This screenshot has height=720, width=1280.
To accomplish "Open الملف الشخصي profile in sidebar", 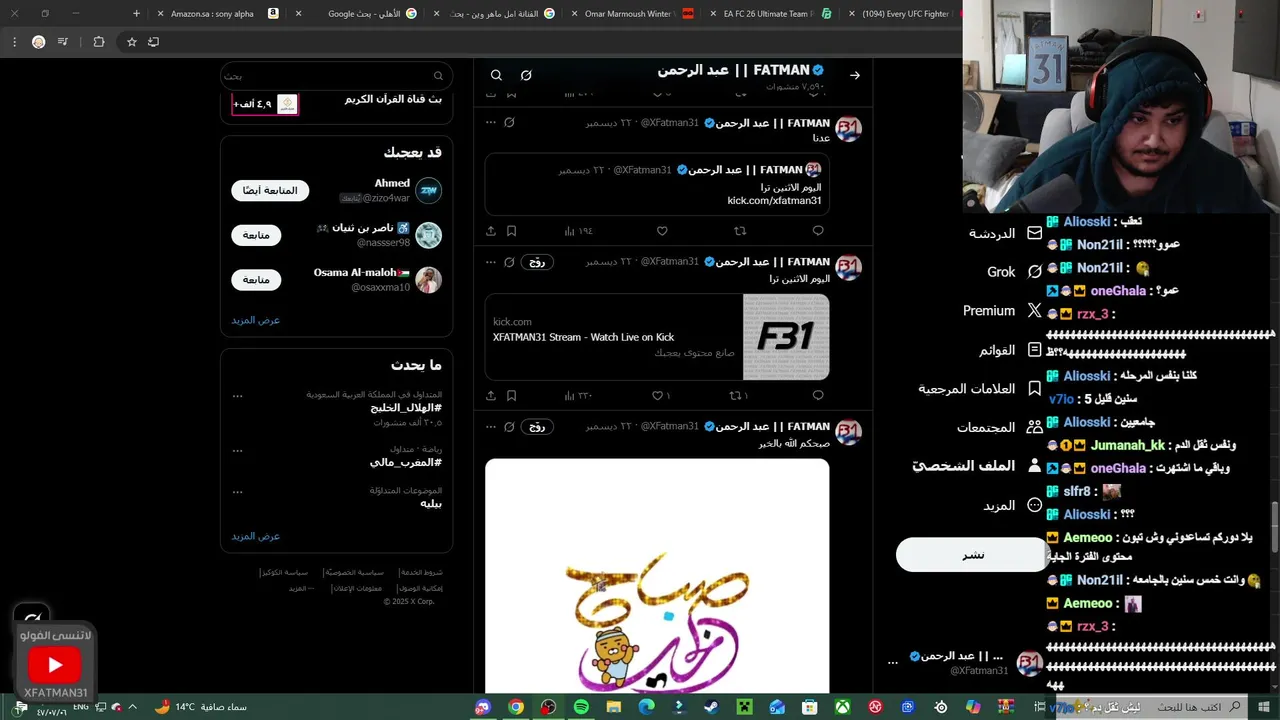I will (978, 466).
